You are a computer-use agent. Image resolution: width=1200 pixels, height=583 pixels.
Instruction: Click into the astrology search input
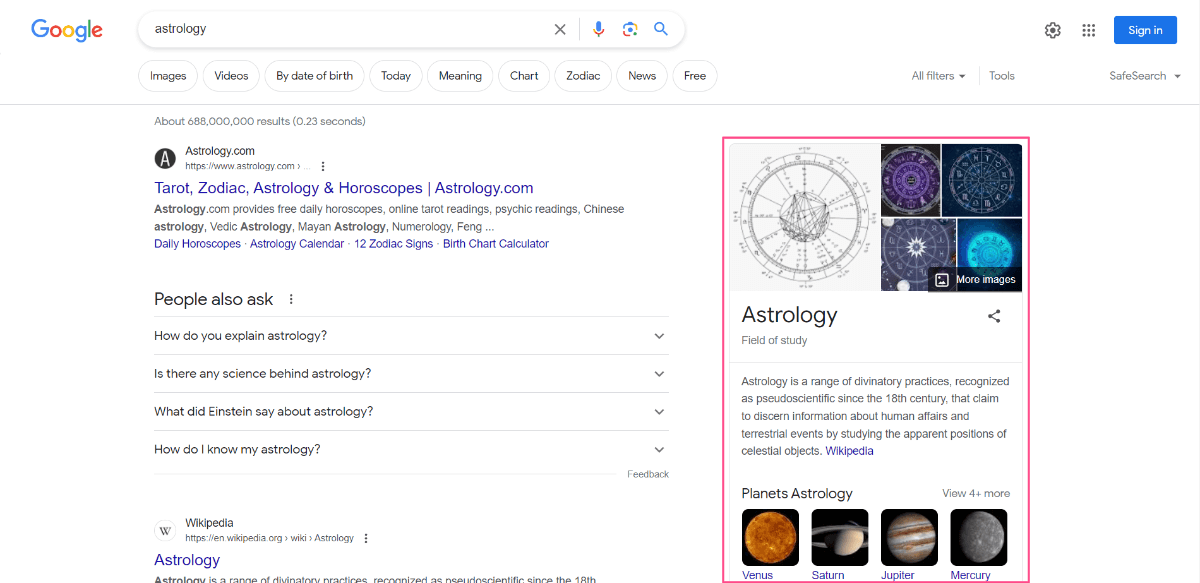345,29
